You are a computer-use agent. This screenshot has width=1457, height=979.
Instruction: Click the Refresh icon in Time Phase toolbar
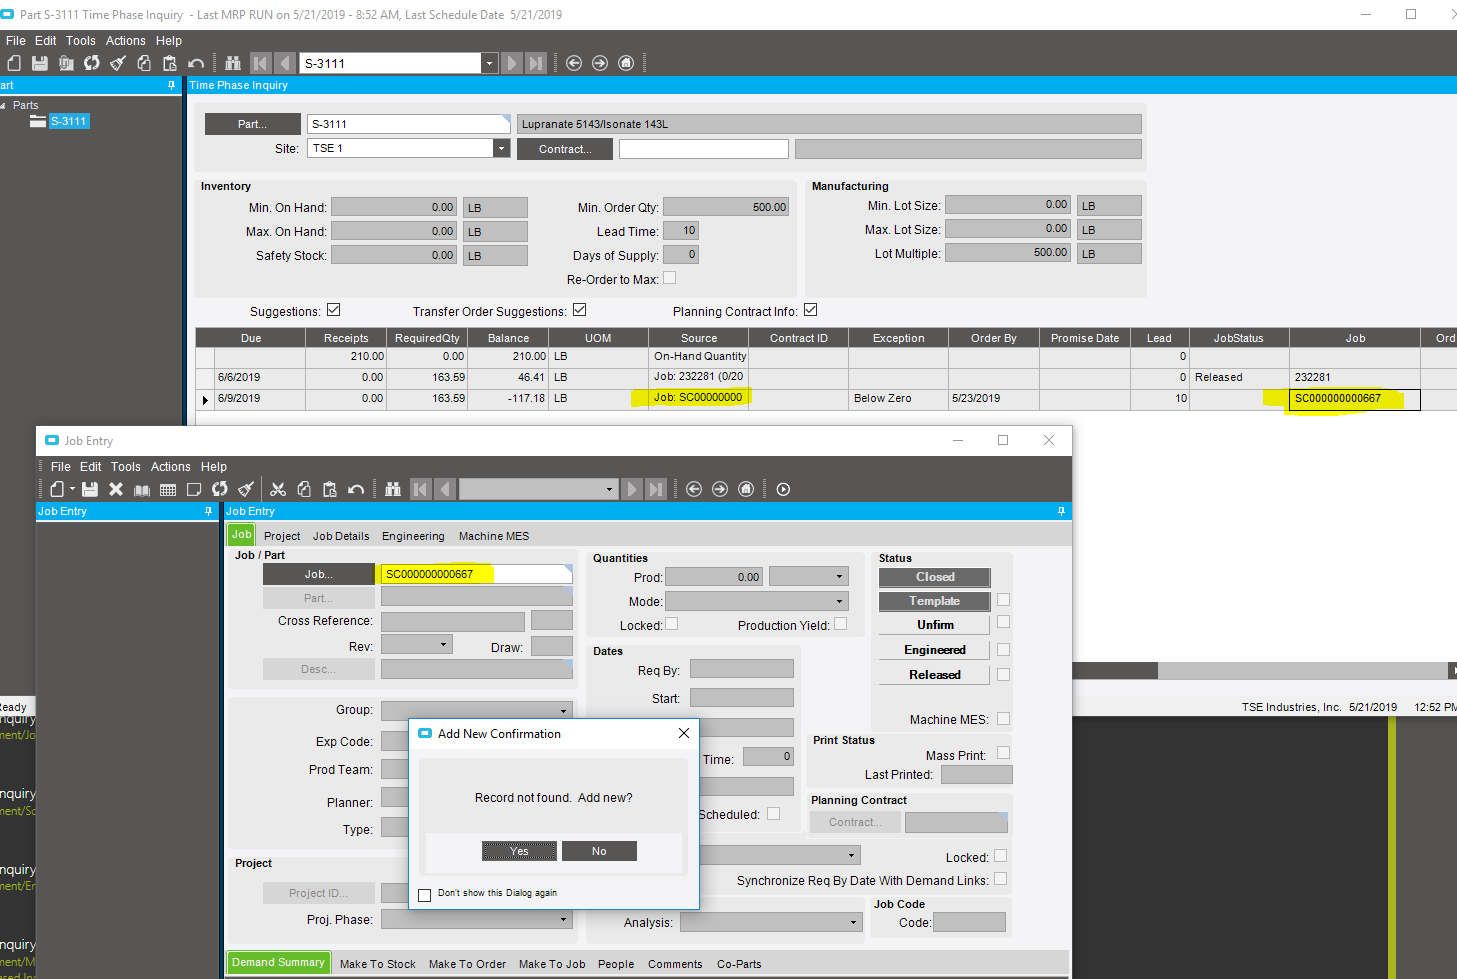pyautogui.click(x=92, y=63)
